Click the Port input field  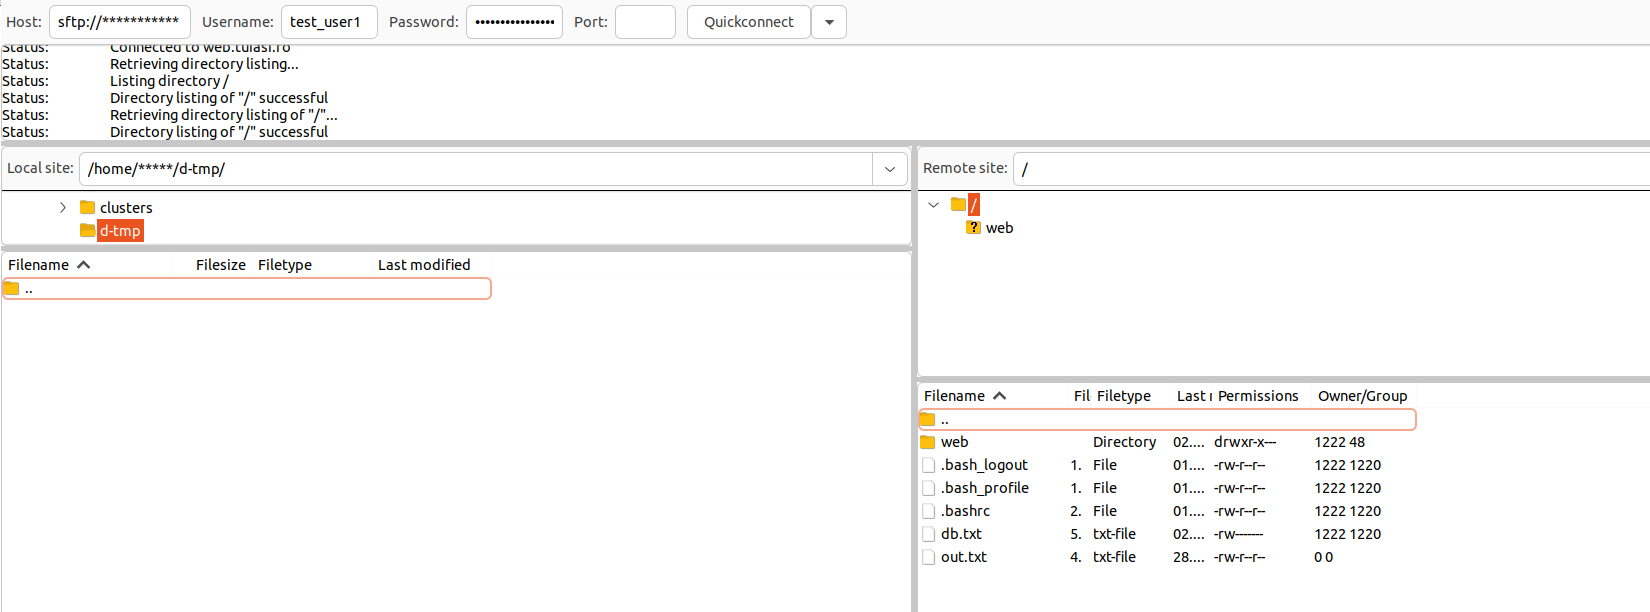pyautogui.click(x=645, y=22)
